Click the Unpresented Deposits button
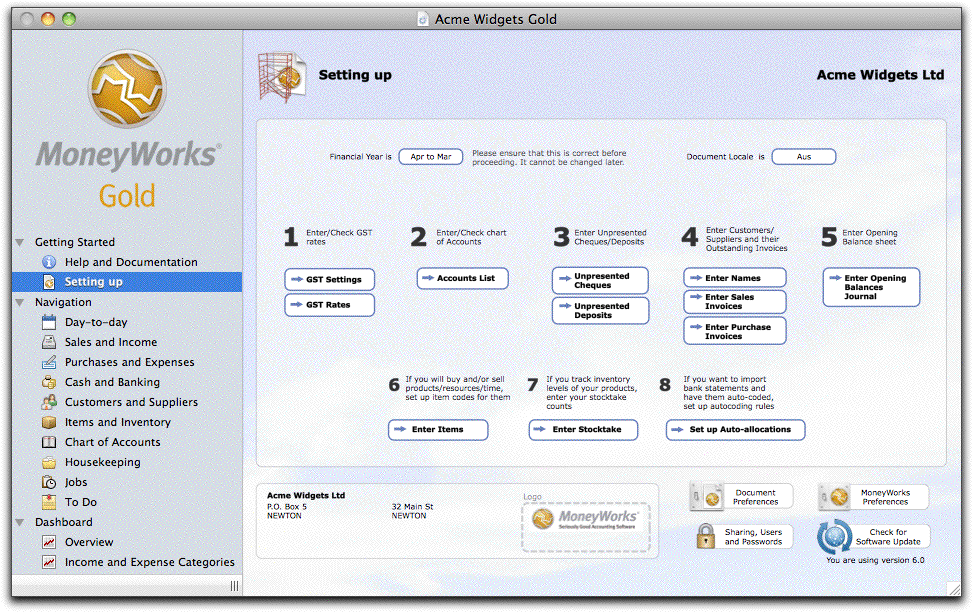This screenshot has height=612, width=973. [x=600, y=310]
